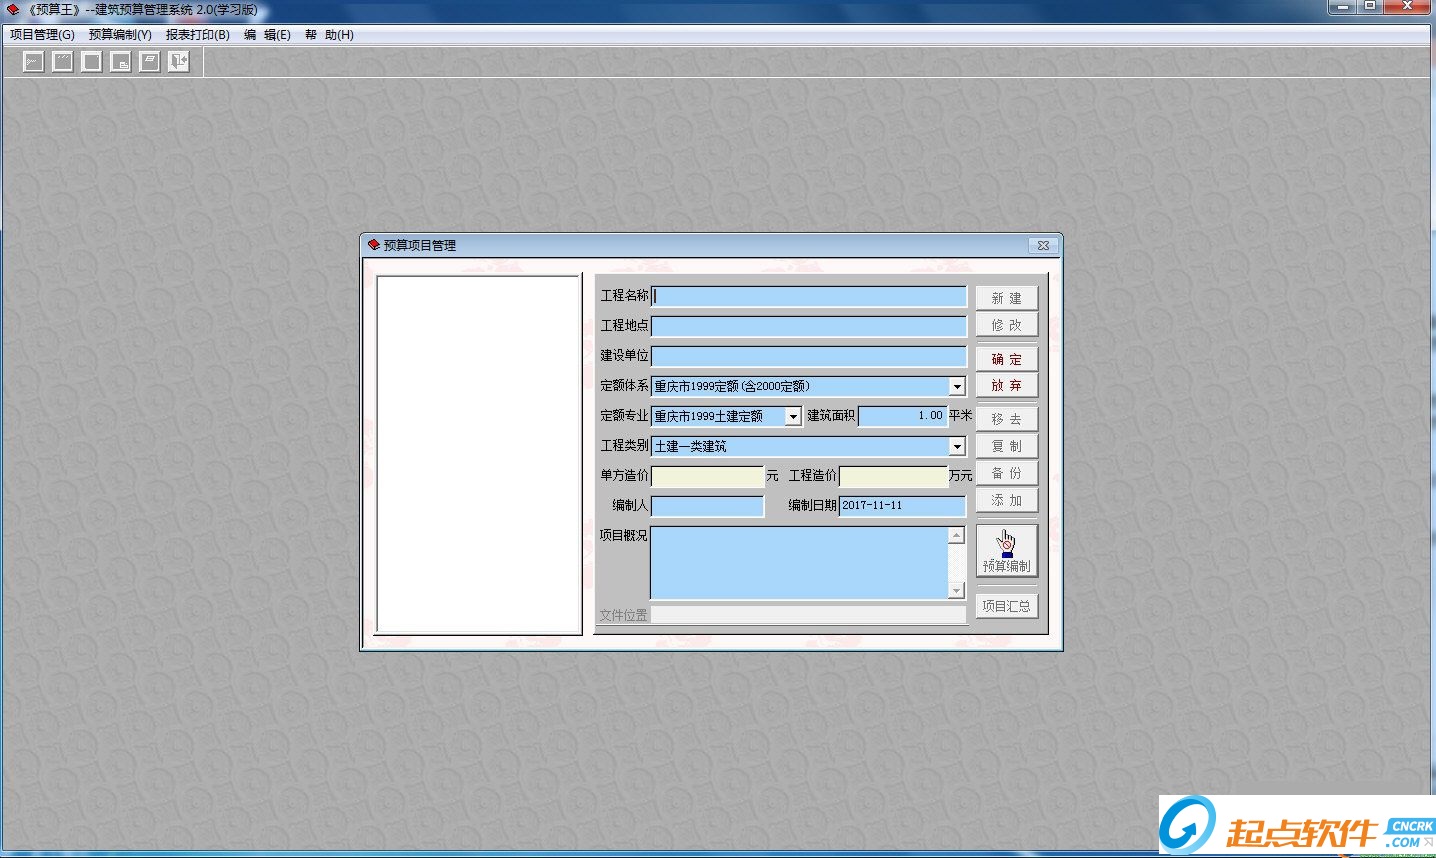Click the toolbar icon showing a parallelogram

[149, 62]
